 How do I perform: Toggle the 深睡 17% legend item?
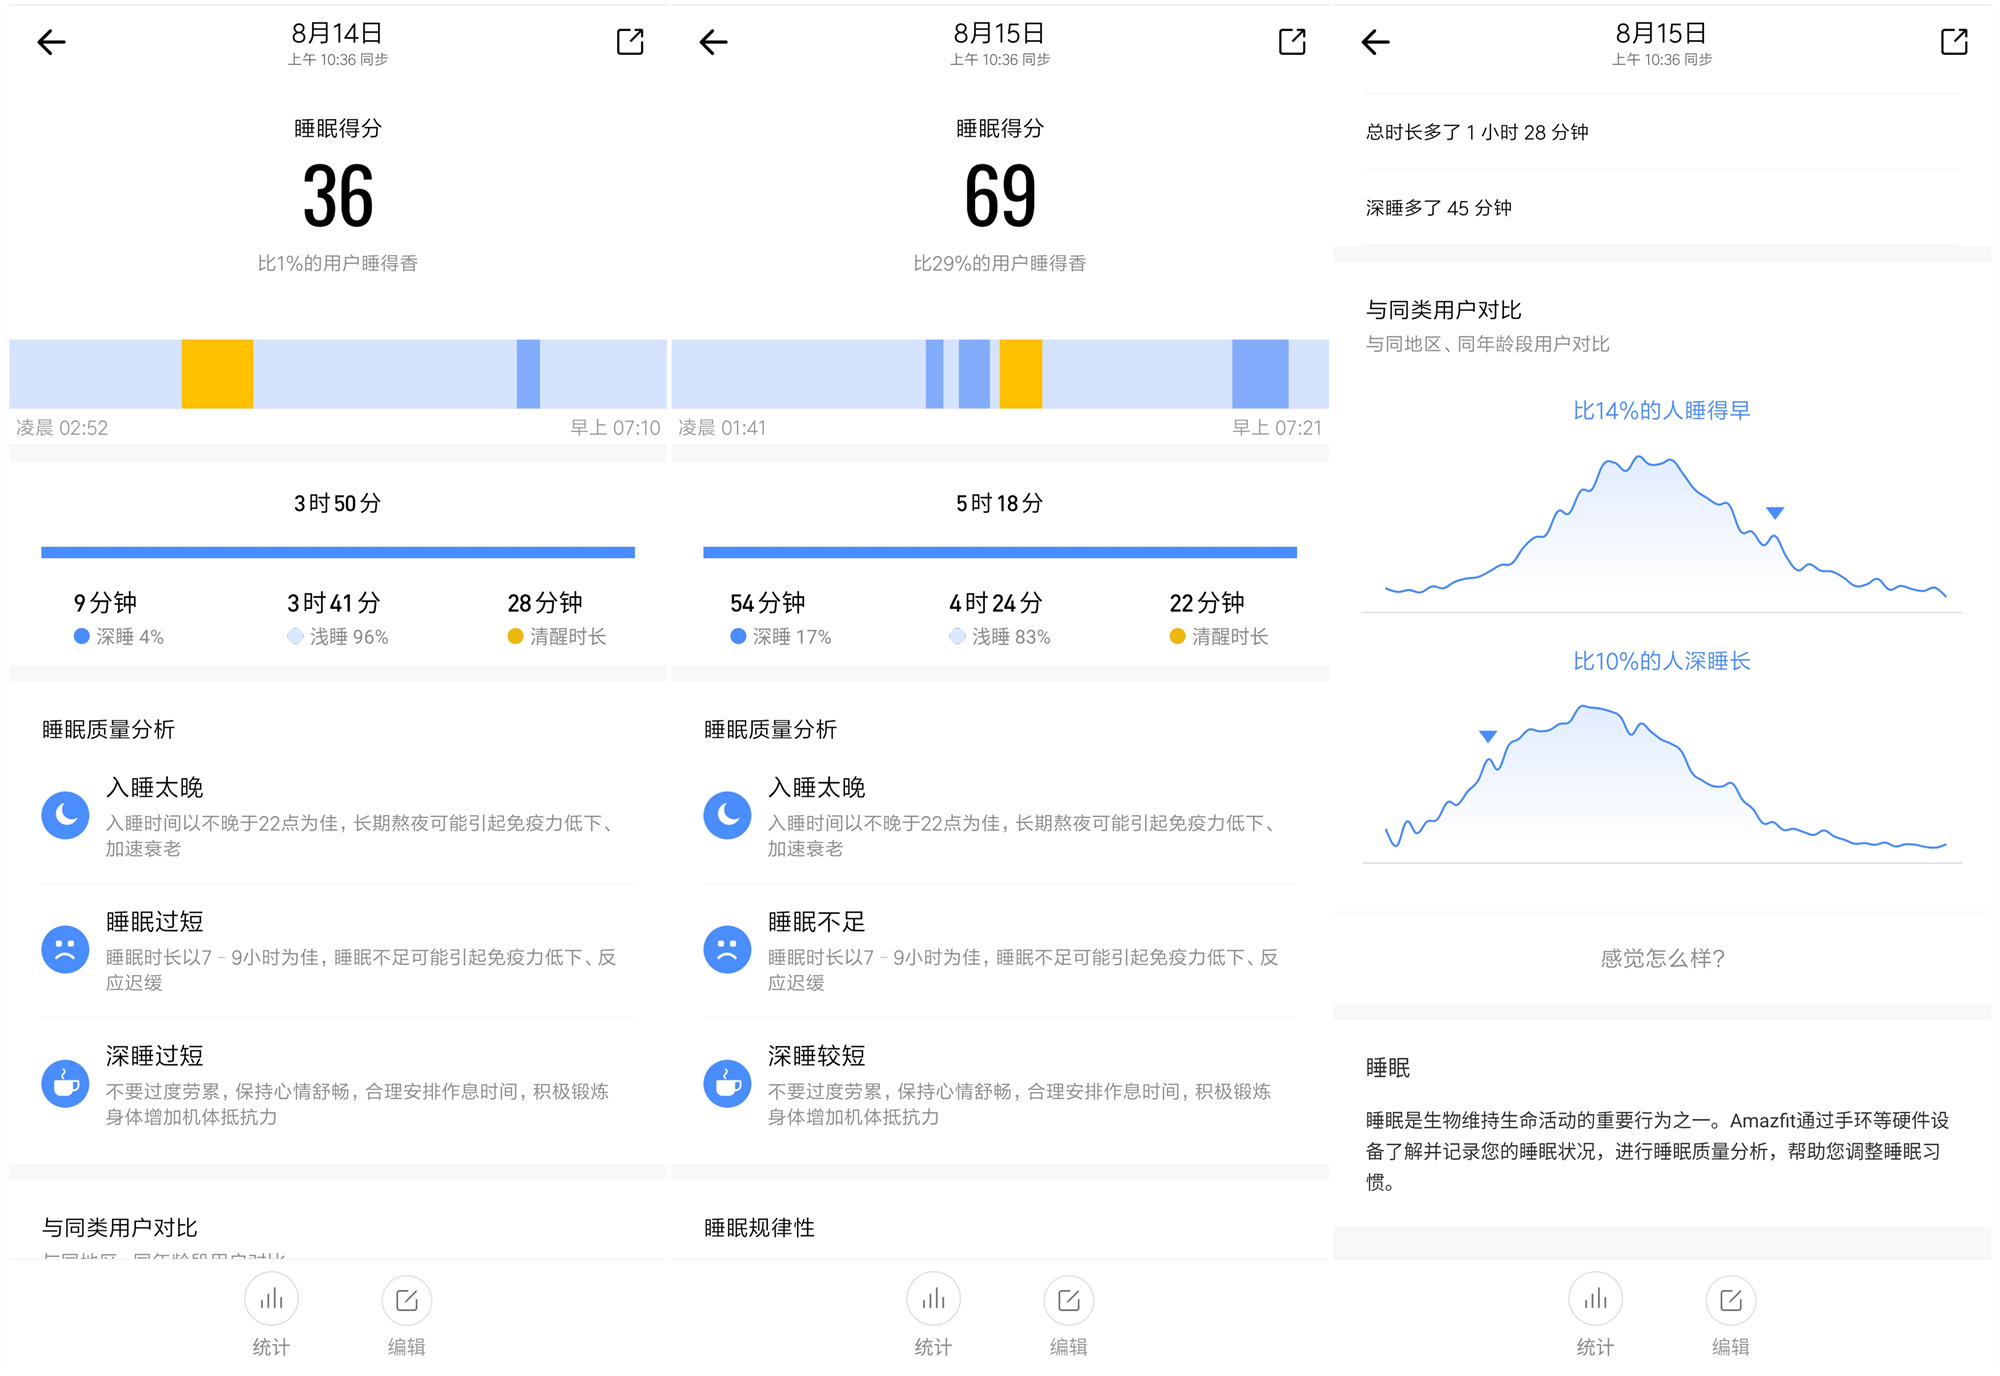tap(778, 636)
